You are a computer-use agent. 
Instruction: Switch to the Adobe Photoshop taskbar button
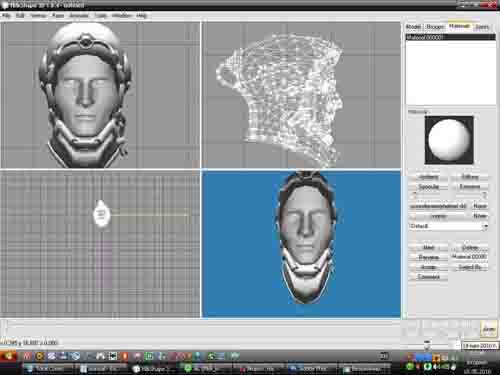(312, 369)
